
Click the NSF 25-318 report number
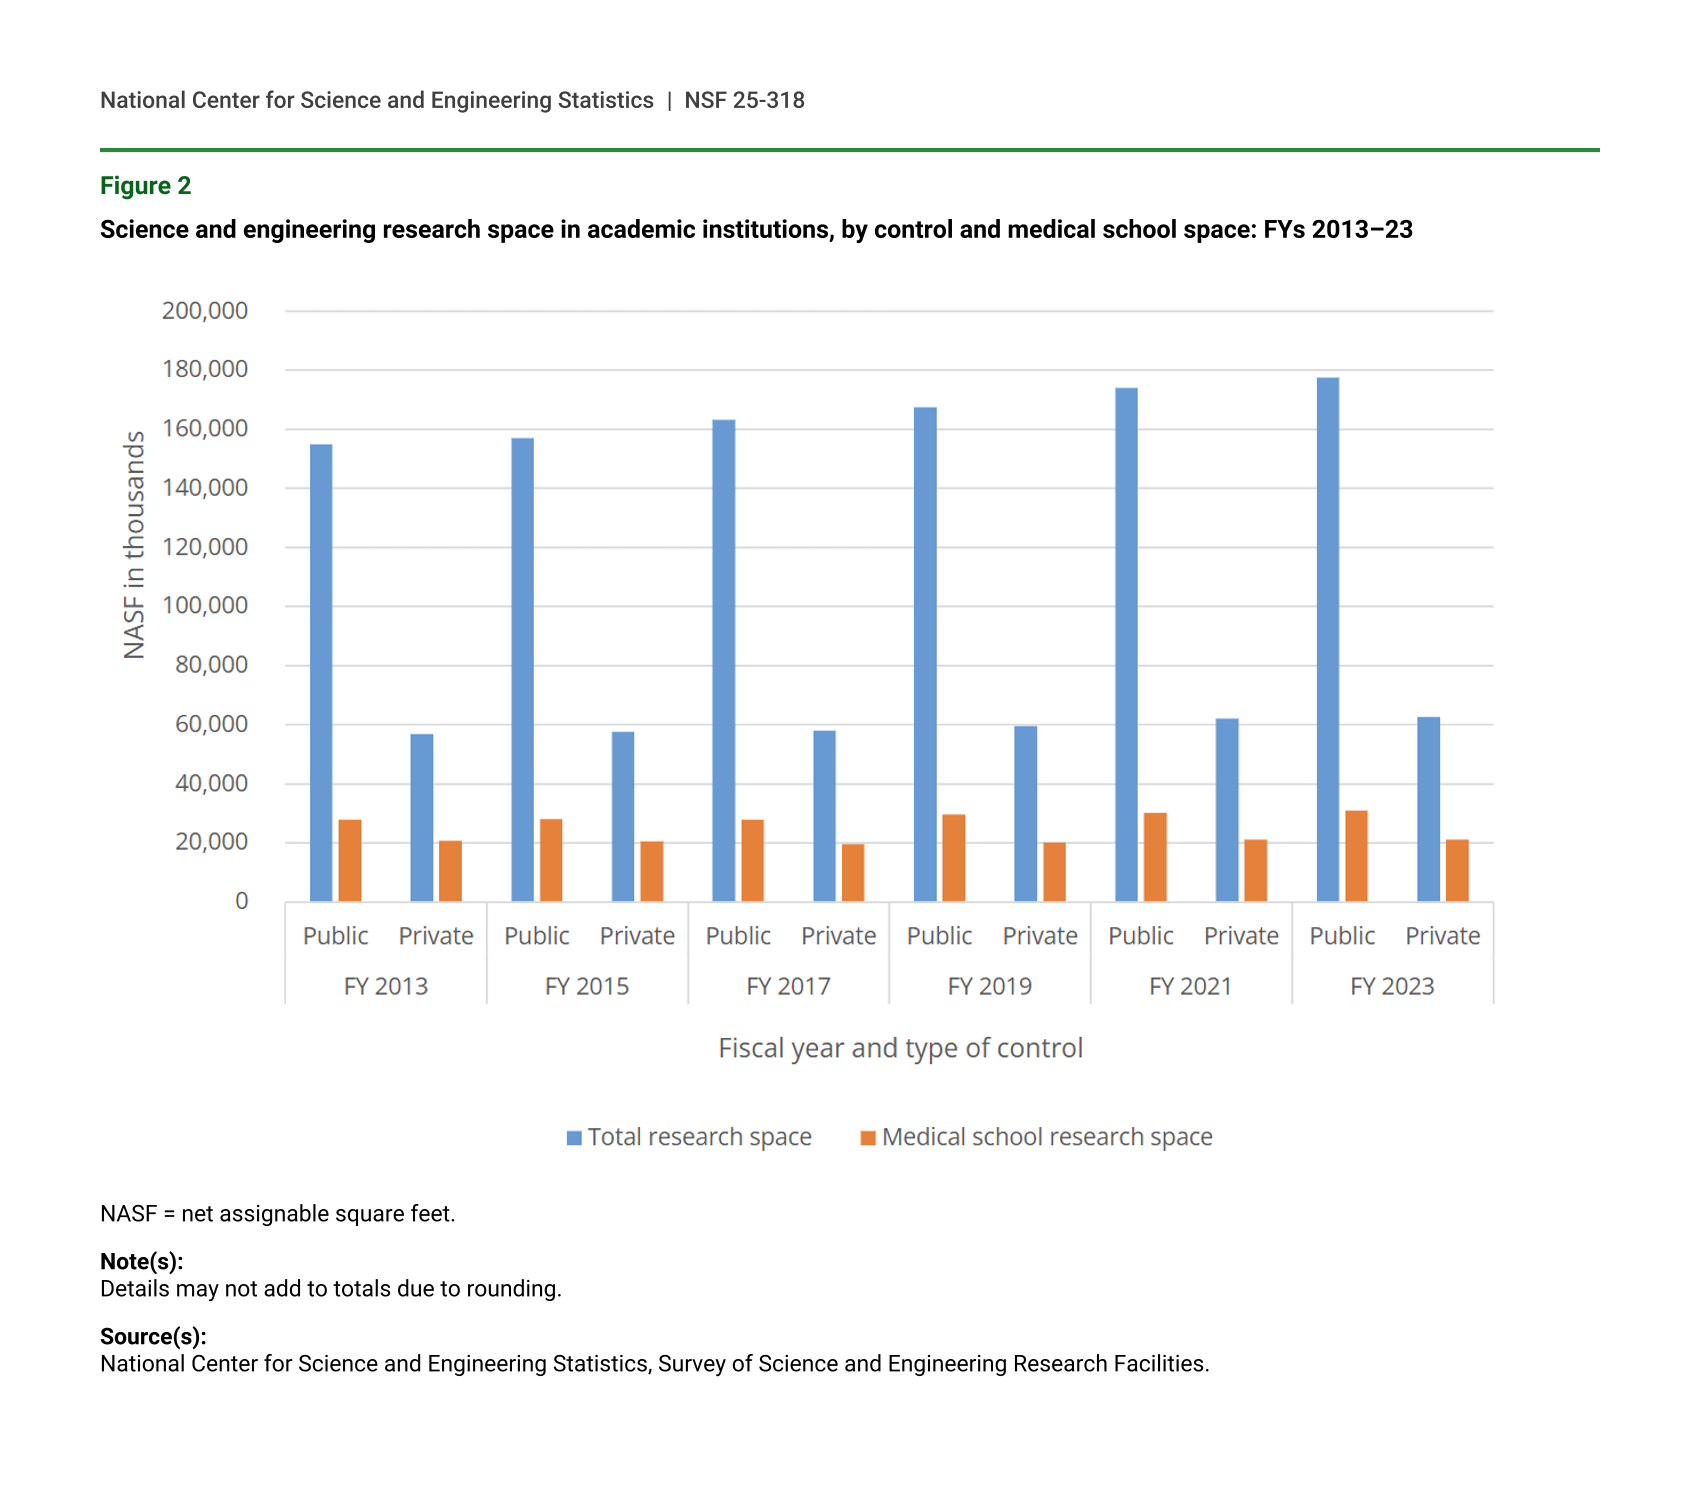(x=744, y=100)
